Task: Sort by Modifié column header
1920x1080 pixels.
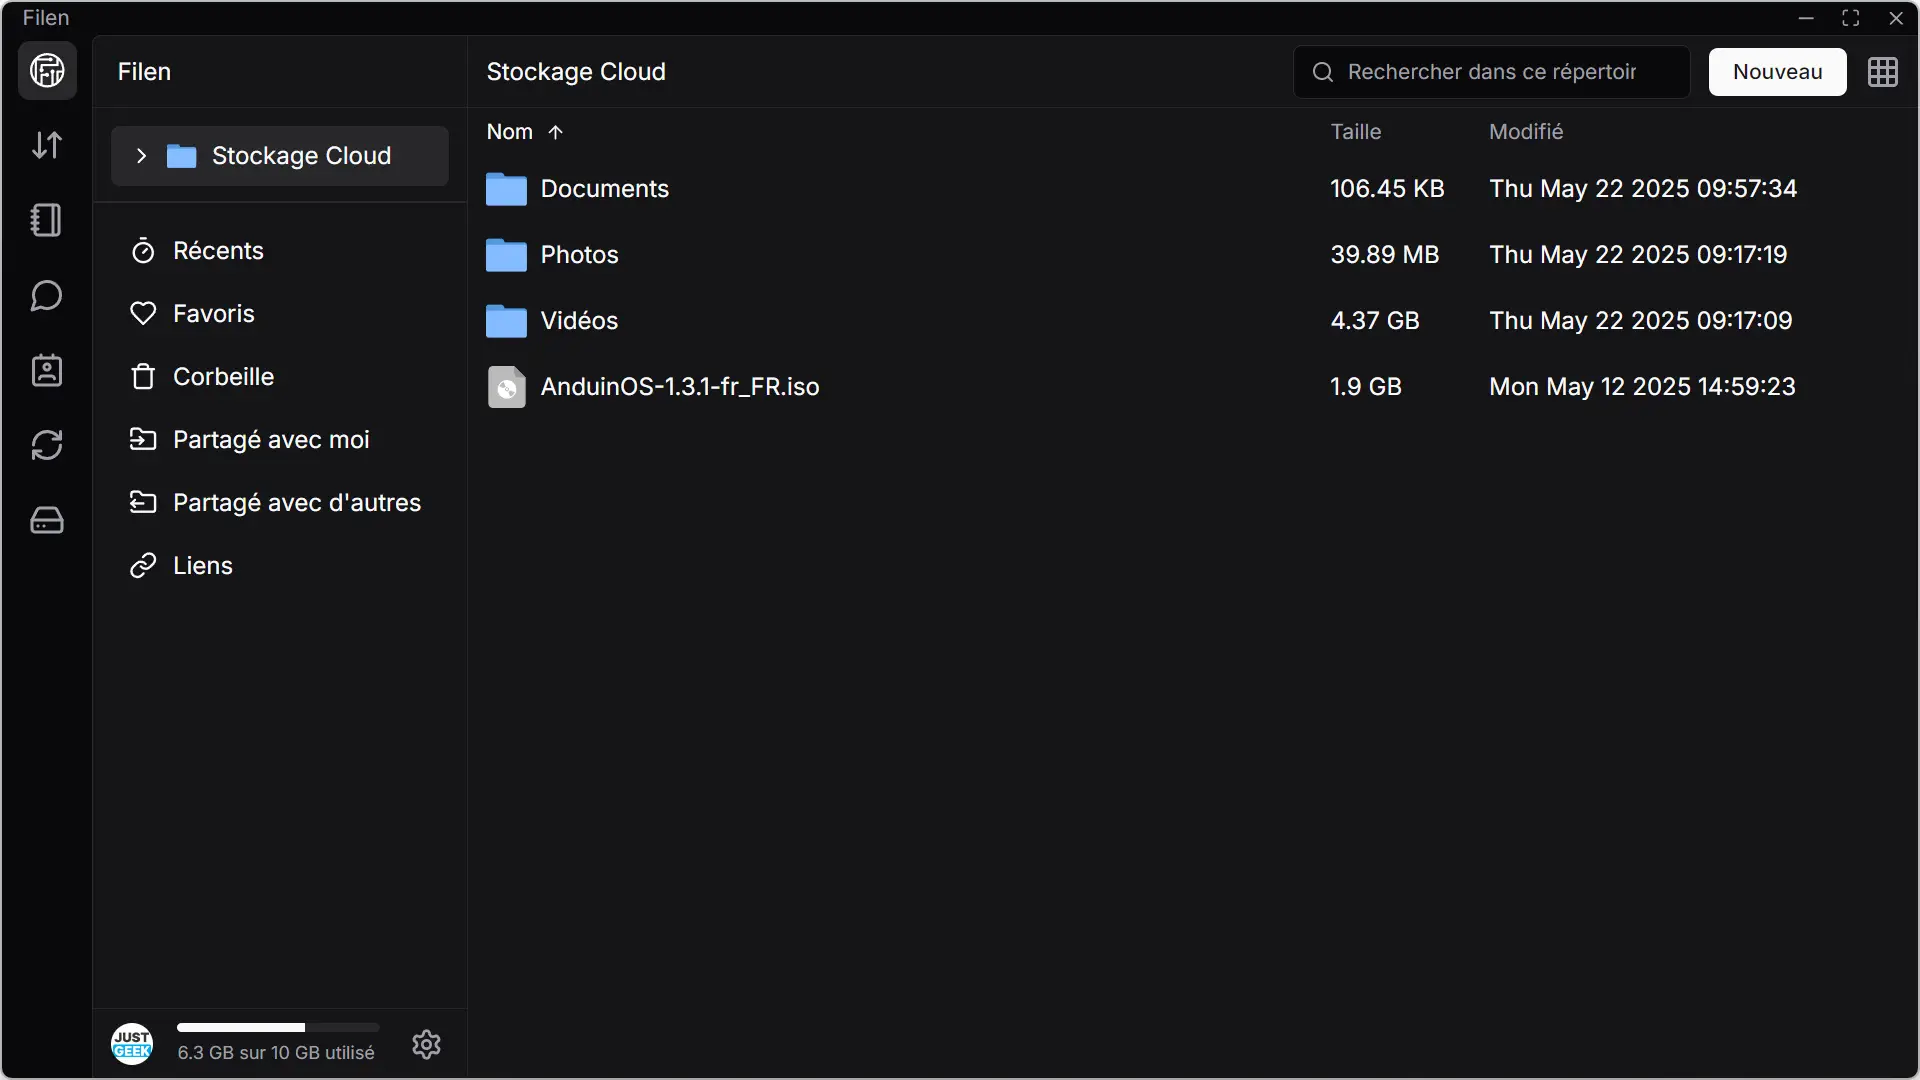Action: pyautogui.click(x=1525, y=132)
